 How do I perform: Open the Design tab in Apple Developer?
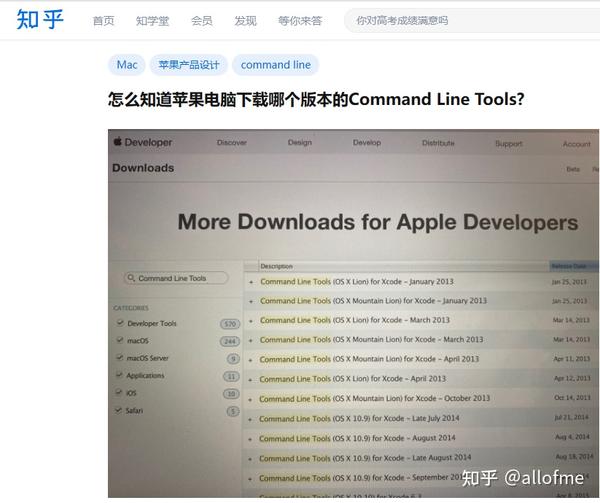click(x=300, y=143)
